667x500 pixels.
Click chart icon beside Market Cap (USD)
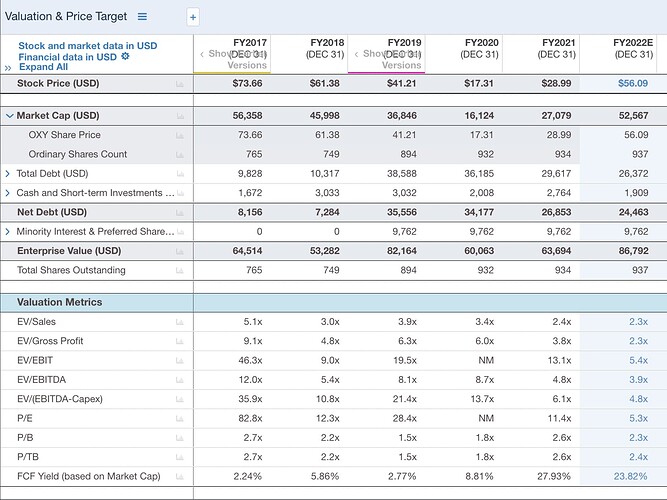click(x=180, y=116)
